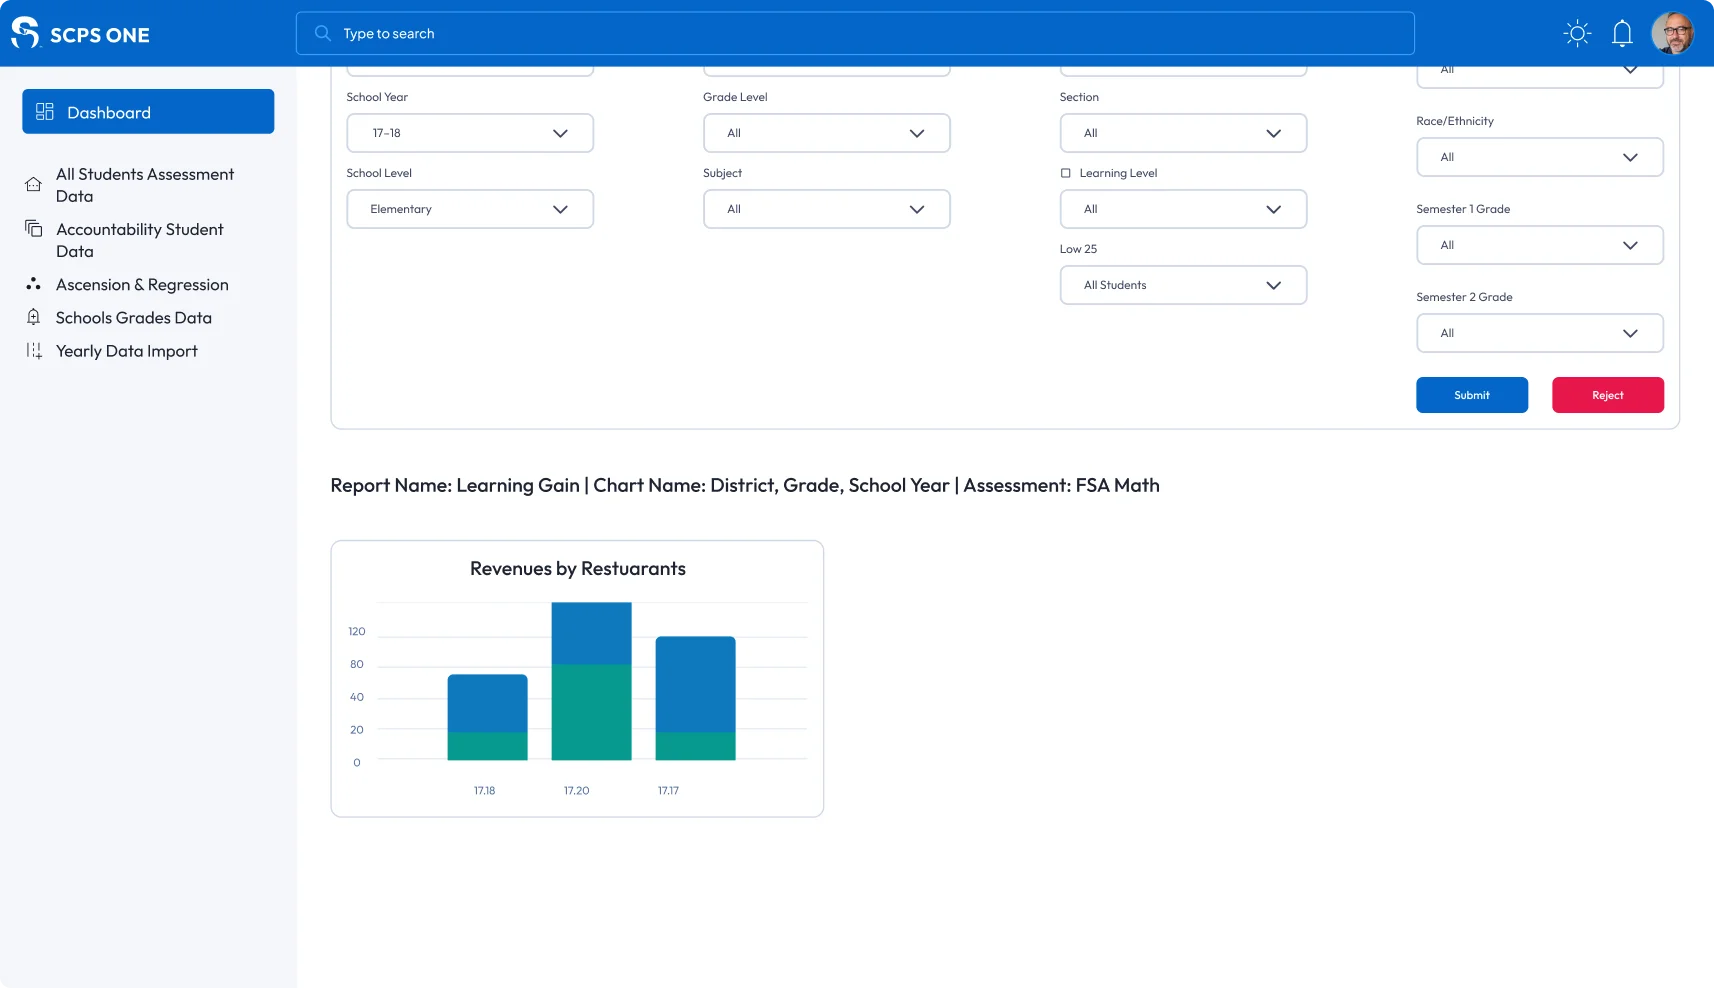The width and height of the screenshot is (1714, 988).
Task: Expand the School Year 17-18 dropdown
Action: (x=470, y=133)
